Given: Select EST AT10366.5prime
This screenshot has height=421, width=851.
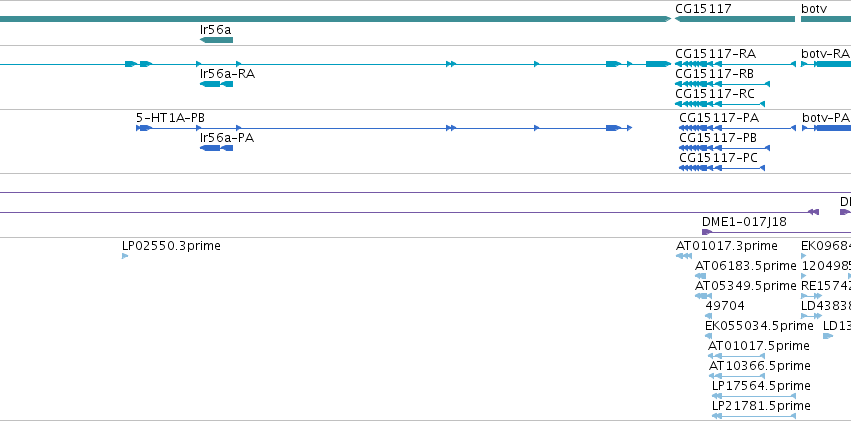Looking at the screenshot, I should pyautogui.click(x=737, y=376).
